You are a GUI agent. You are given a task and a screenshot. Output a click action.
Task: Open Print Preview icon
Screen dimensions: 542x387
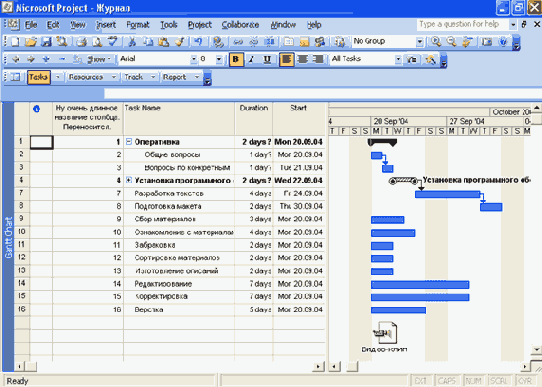tap(97, 42)
